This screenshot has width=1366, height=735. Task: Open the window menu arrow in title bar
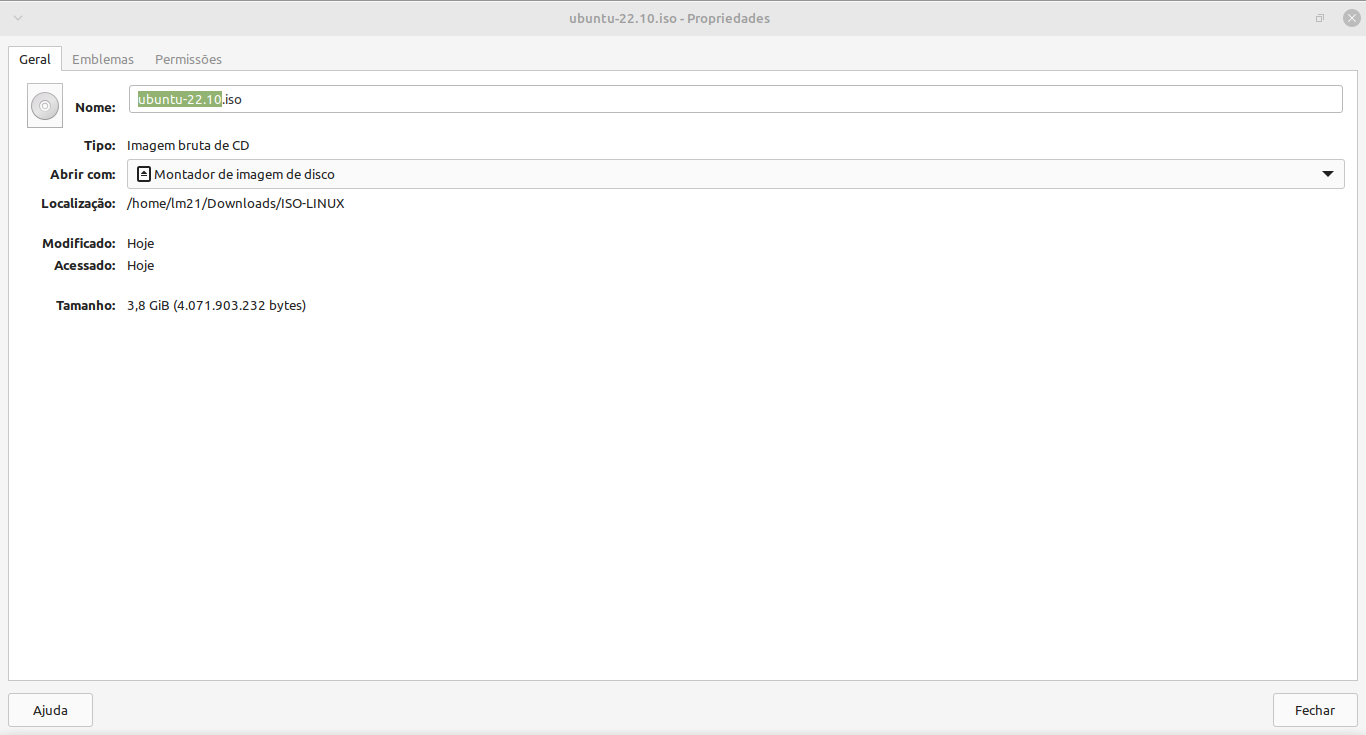click(18, 19)
